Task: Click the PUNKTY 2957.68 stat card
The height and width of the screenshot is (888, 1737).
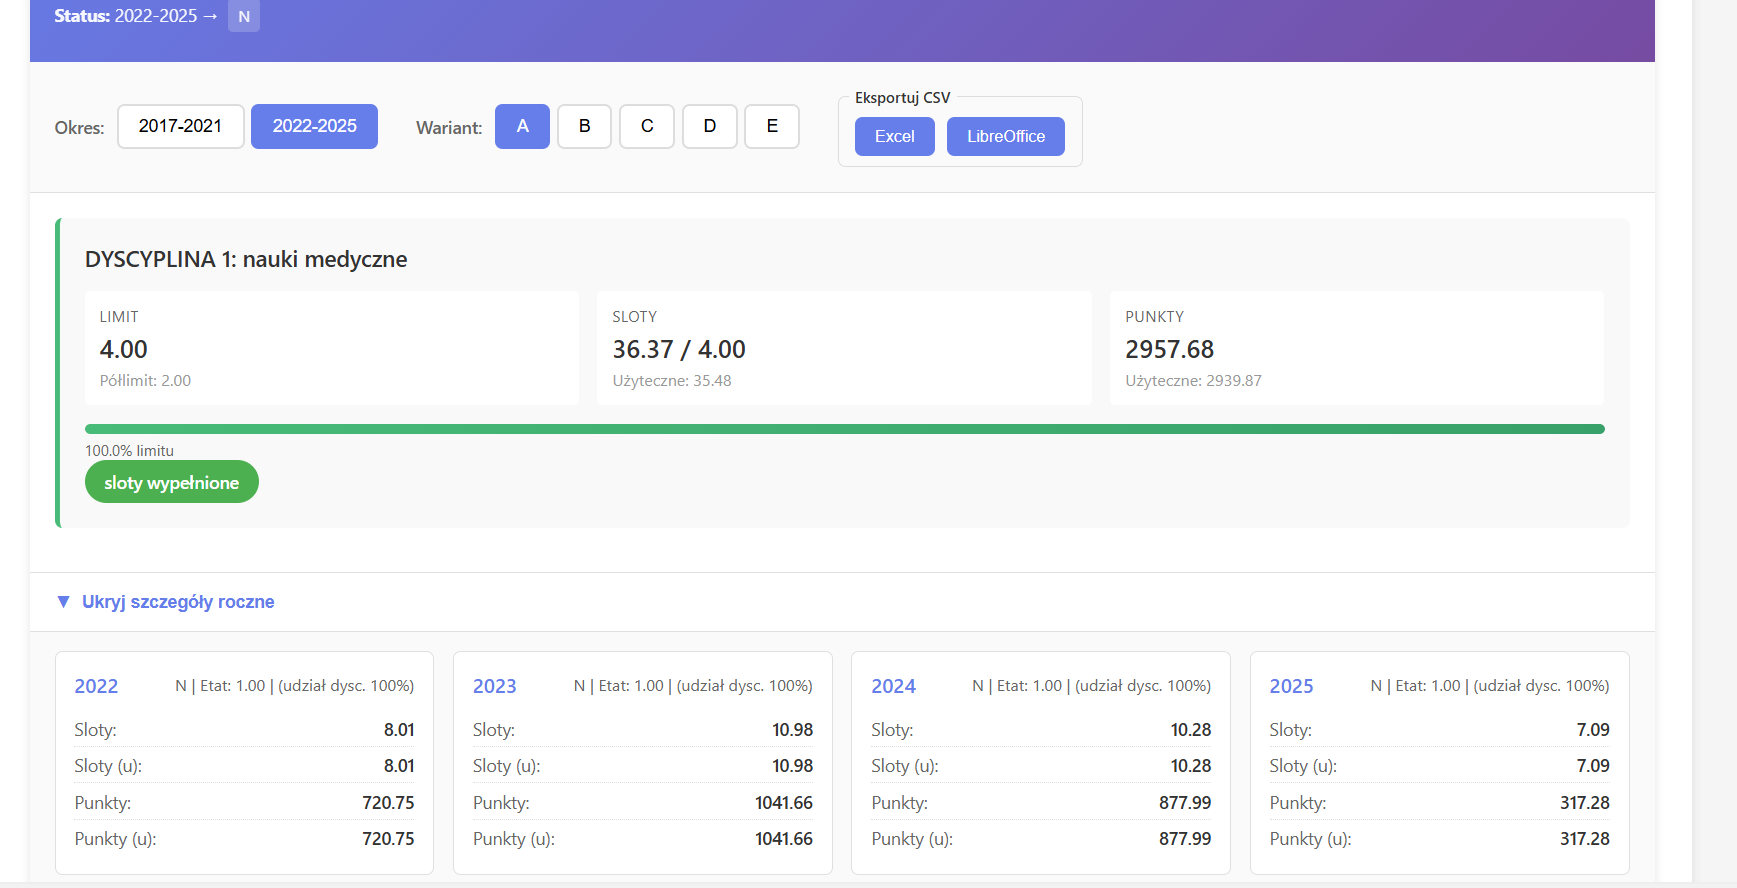Action: click(x=1356, y=348)
